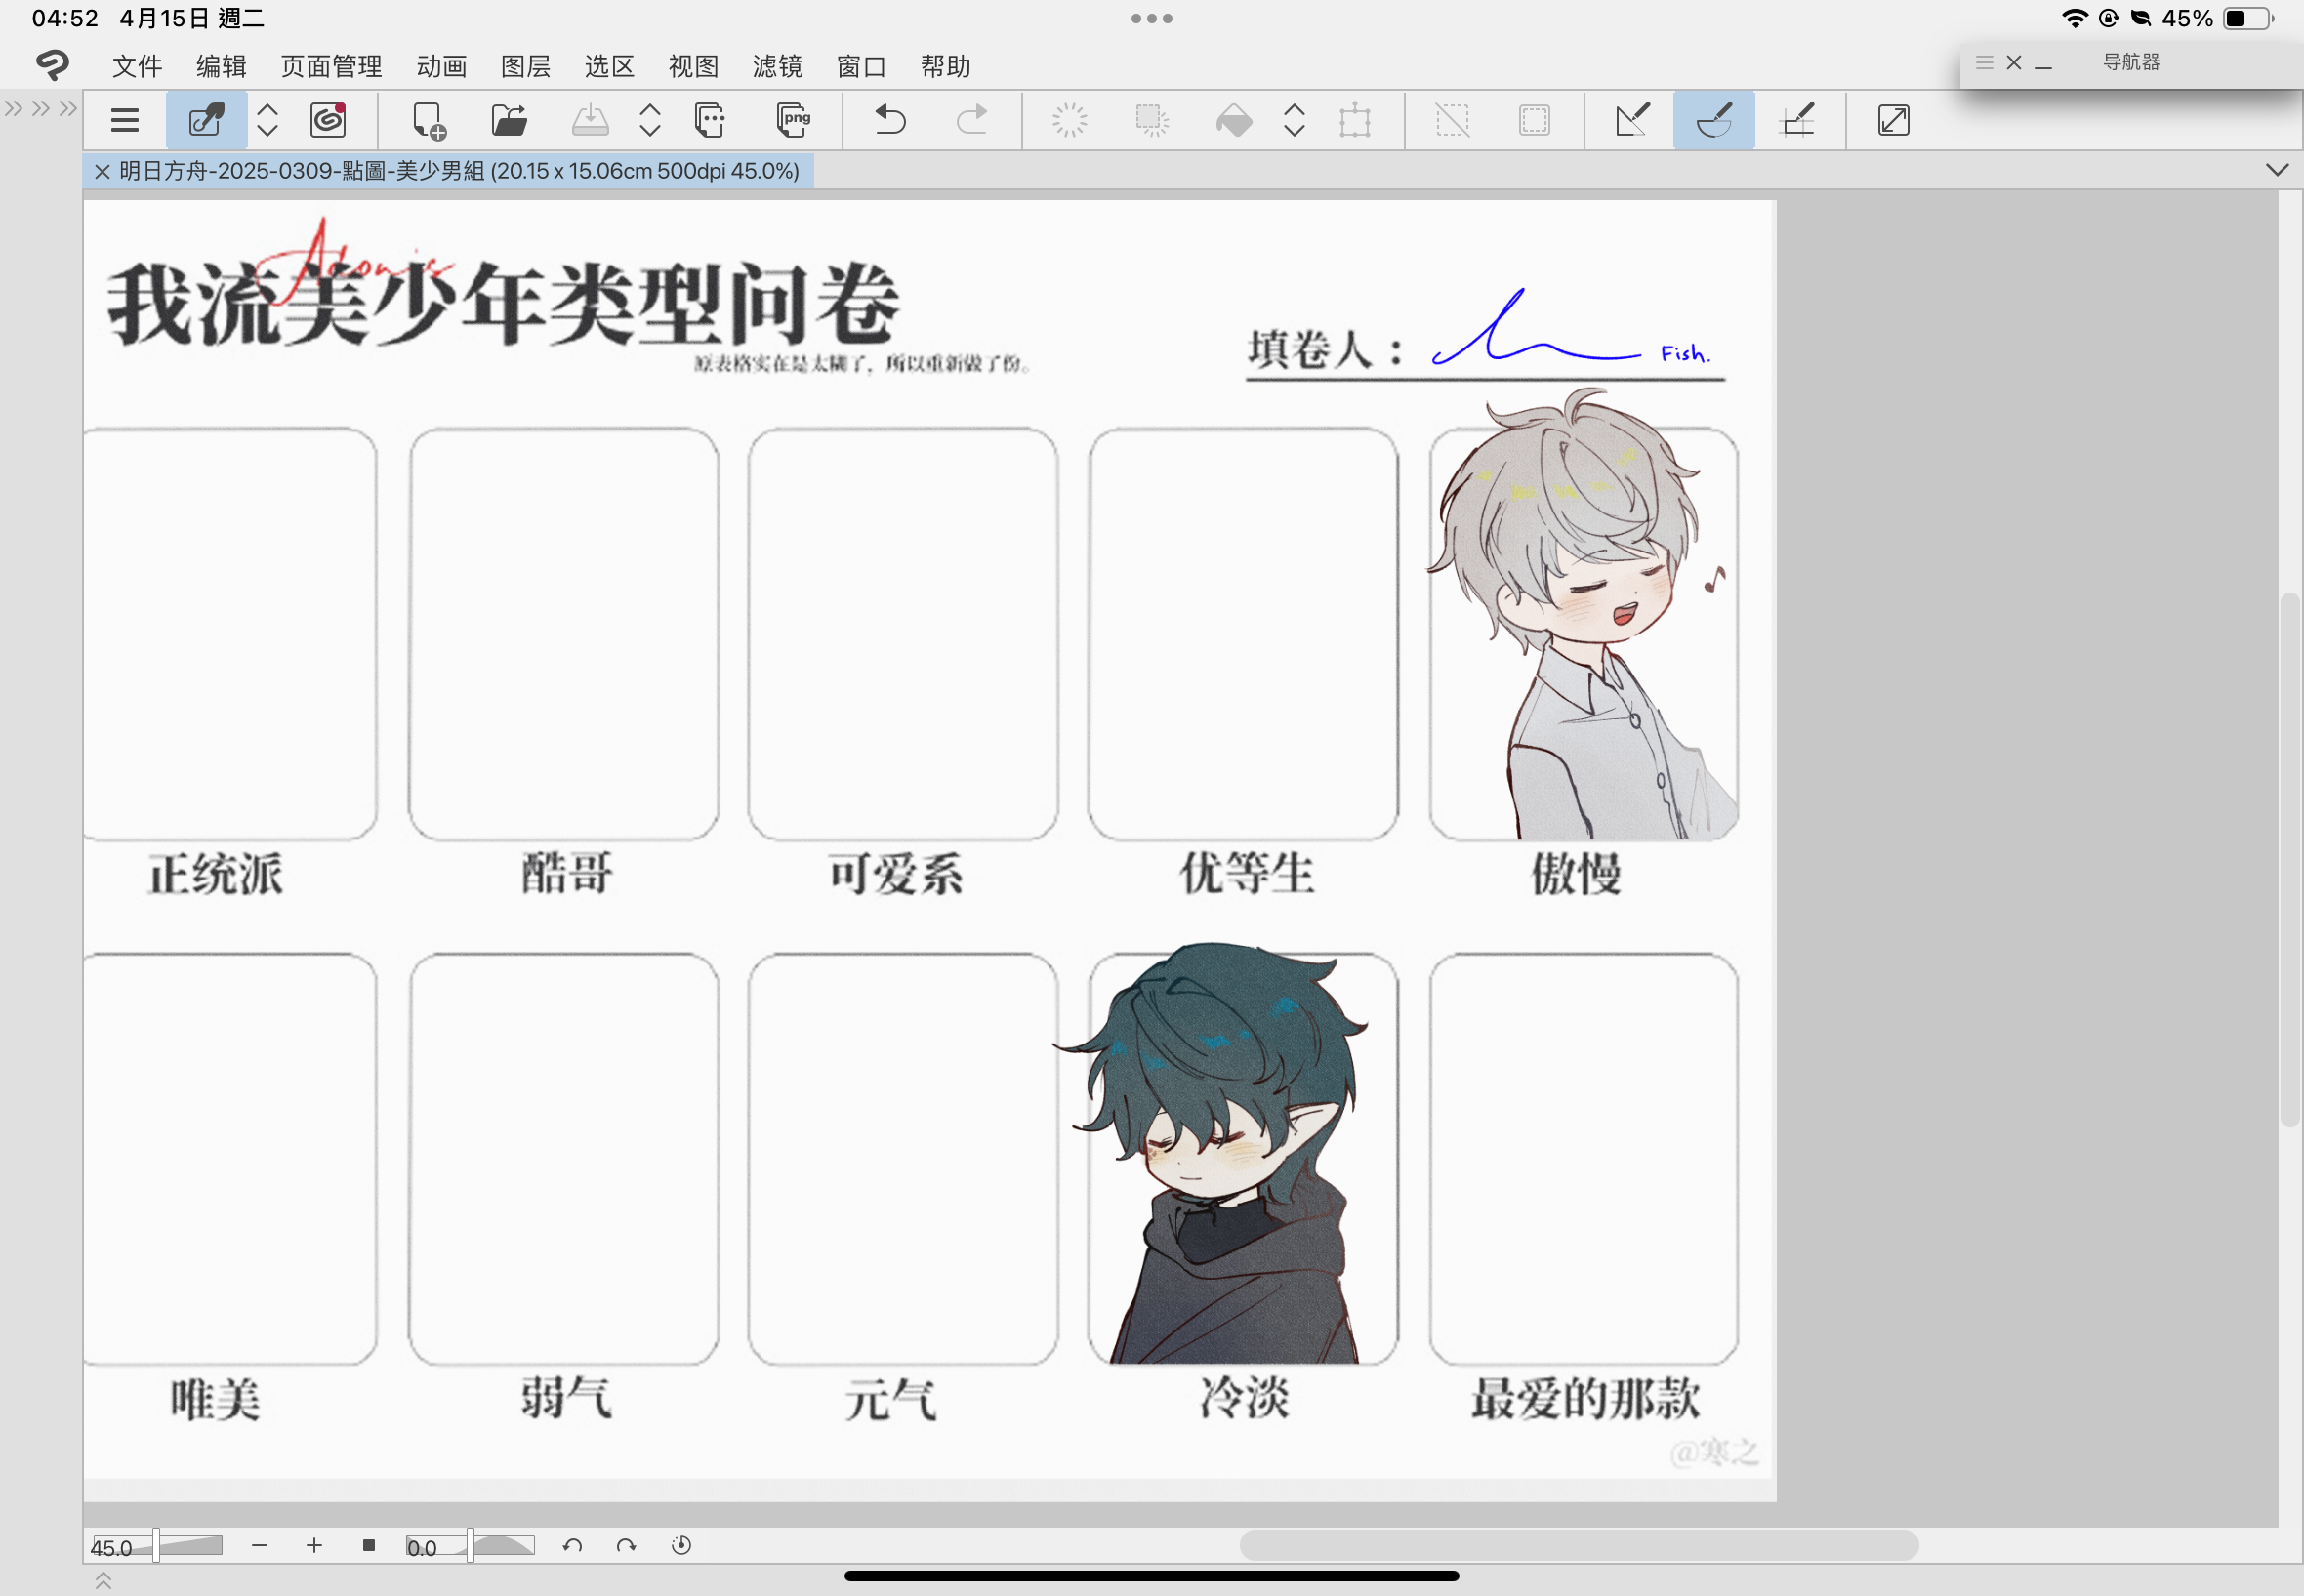Image resolution: width=2304 pixels, height=1596 pixels.
Task: Open the 动画 menu
Action: [x=442, y=66]
